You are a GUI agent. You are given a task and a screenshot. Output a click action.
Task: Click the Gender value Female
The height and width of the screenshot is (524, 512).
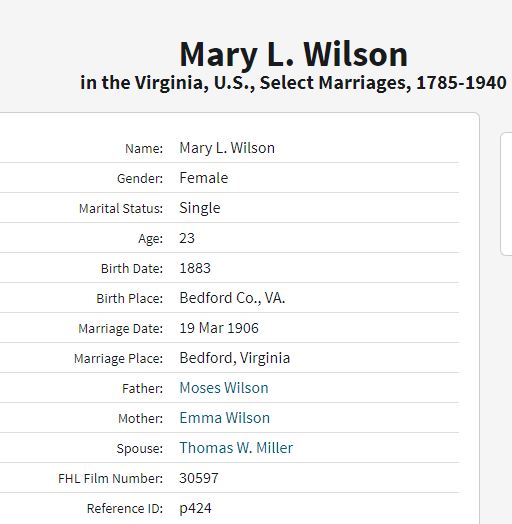[204, 178]
